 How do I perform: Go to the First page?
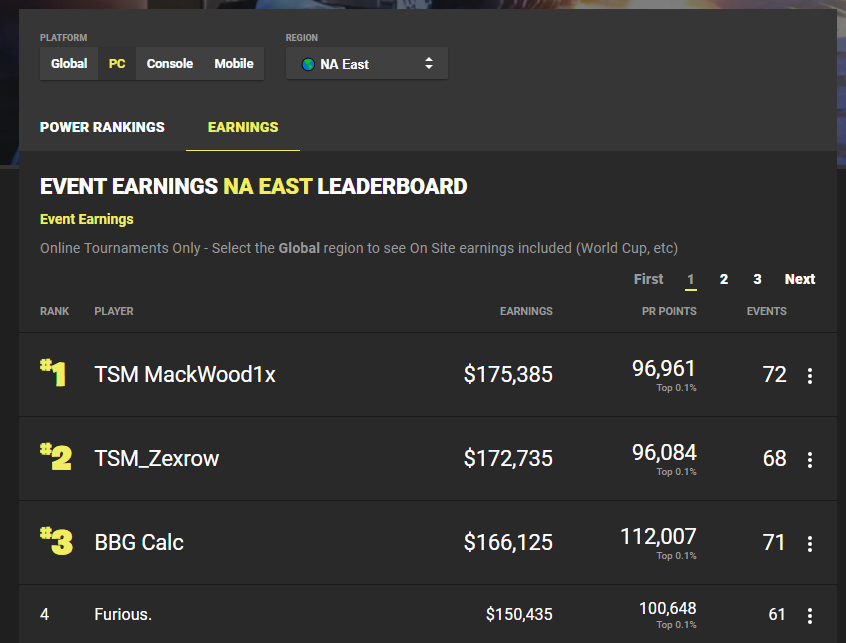(x=649, y=279)
